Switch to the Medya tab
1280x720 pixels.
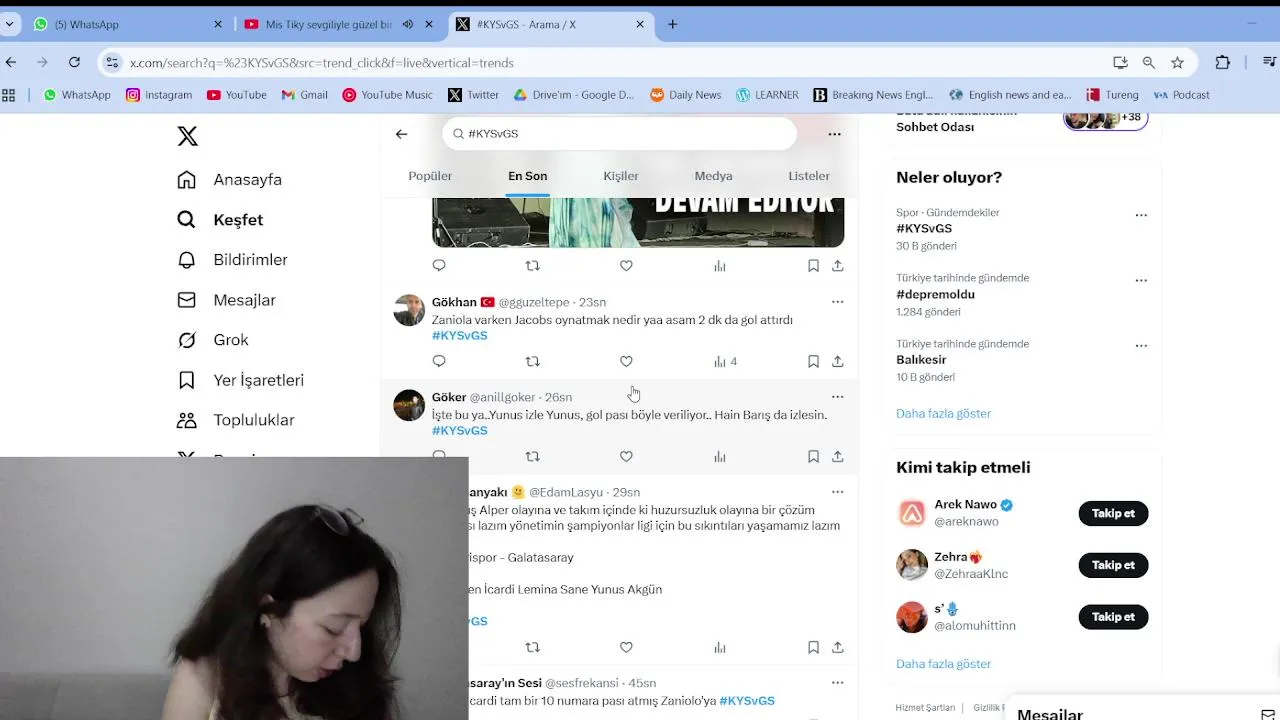tap(713, 176)
